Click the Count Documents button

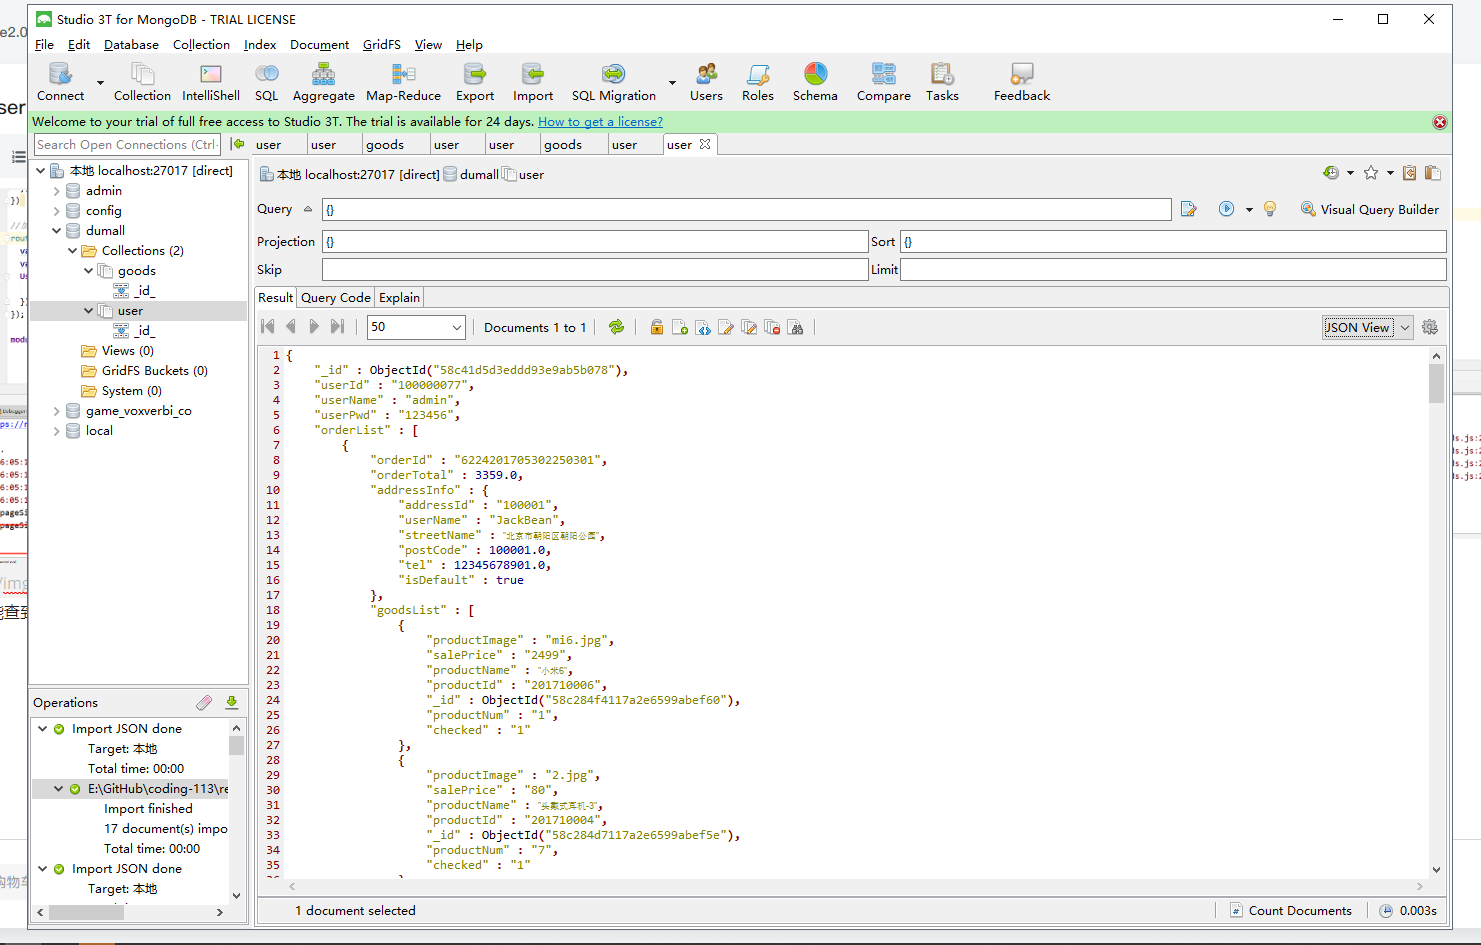(1290, 911)
